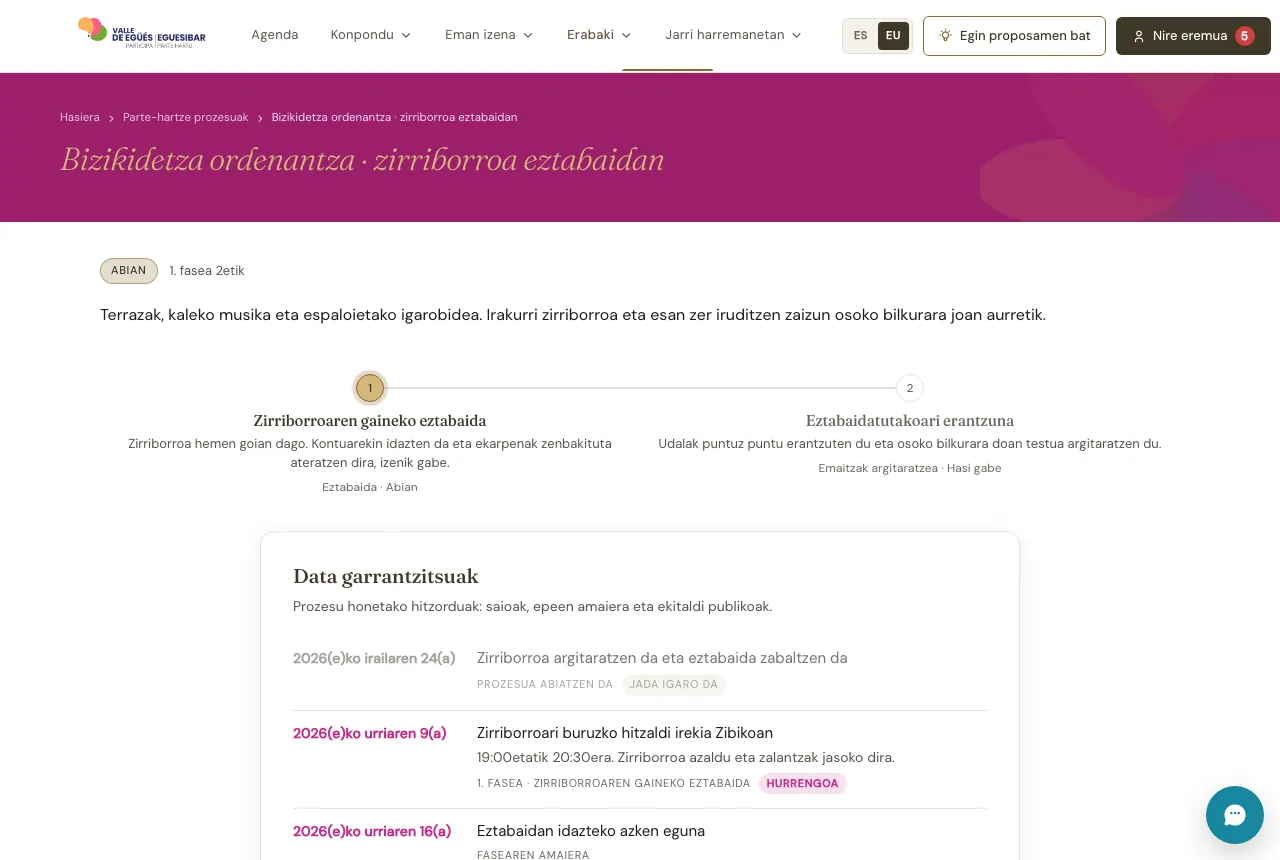Go to Hasiera breadcrumb link
Viewport: 1280px width, 860px height.
coord(80,117)
